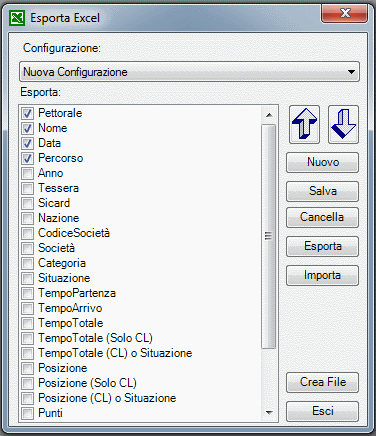Open the Nuova Configurazione dropdown
The height and width of the screenshot is (436, 376).
point(189,72)
